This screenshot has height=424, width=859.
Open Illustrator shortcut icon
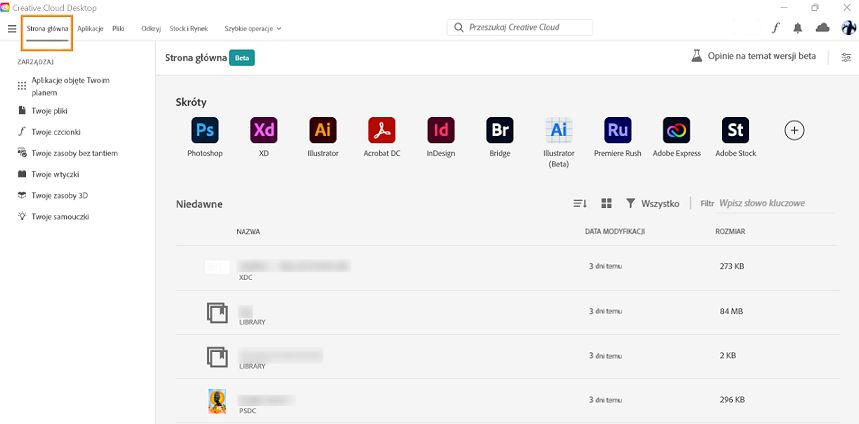click(323, 130)
